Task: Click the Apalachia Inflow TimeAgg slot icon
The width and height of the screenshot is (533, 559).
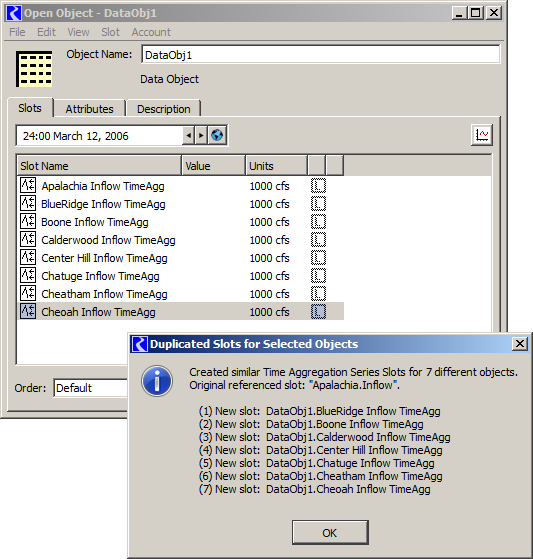Action: [x=28, y=185]
